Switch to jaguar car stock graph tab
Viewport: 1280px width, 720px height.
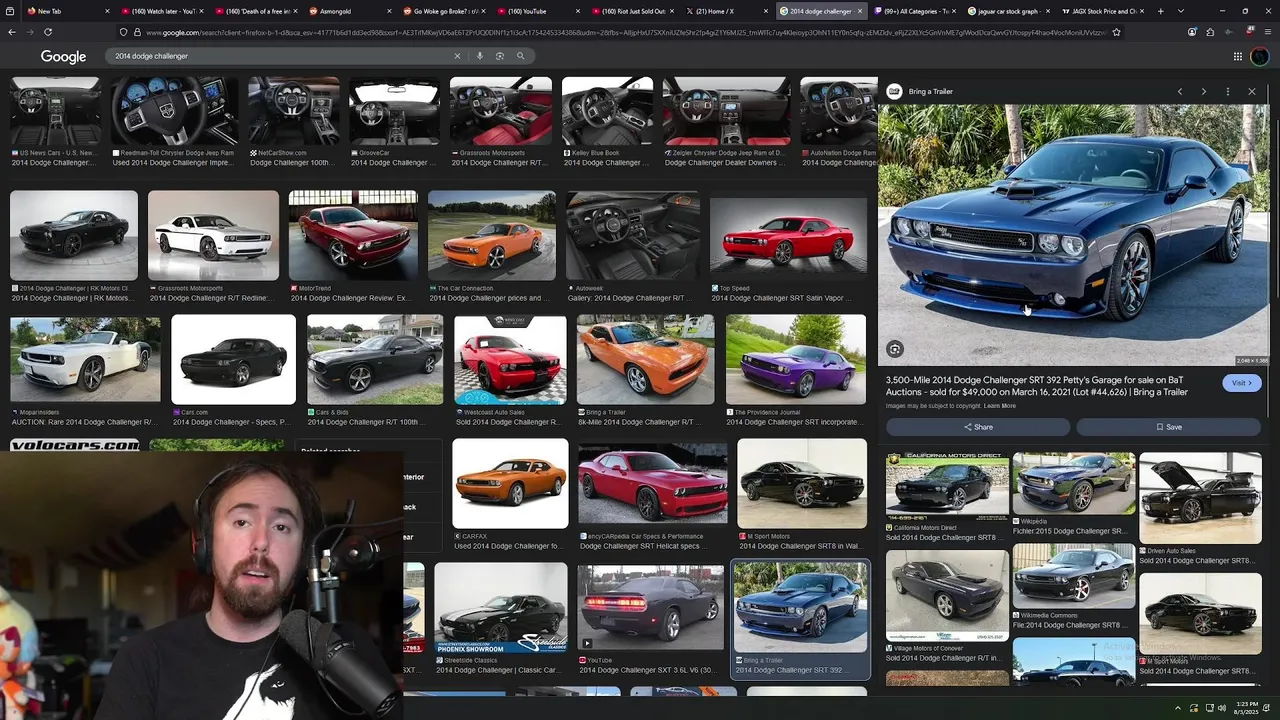[x=1008, y=11]
